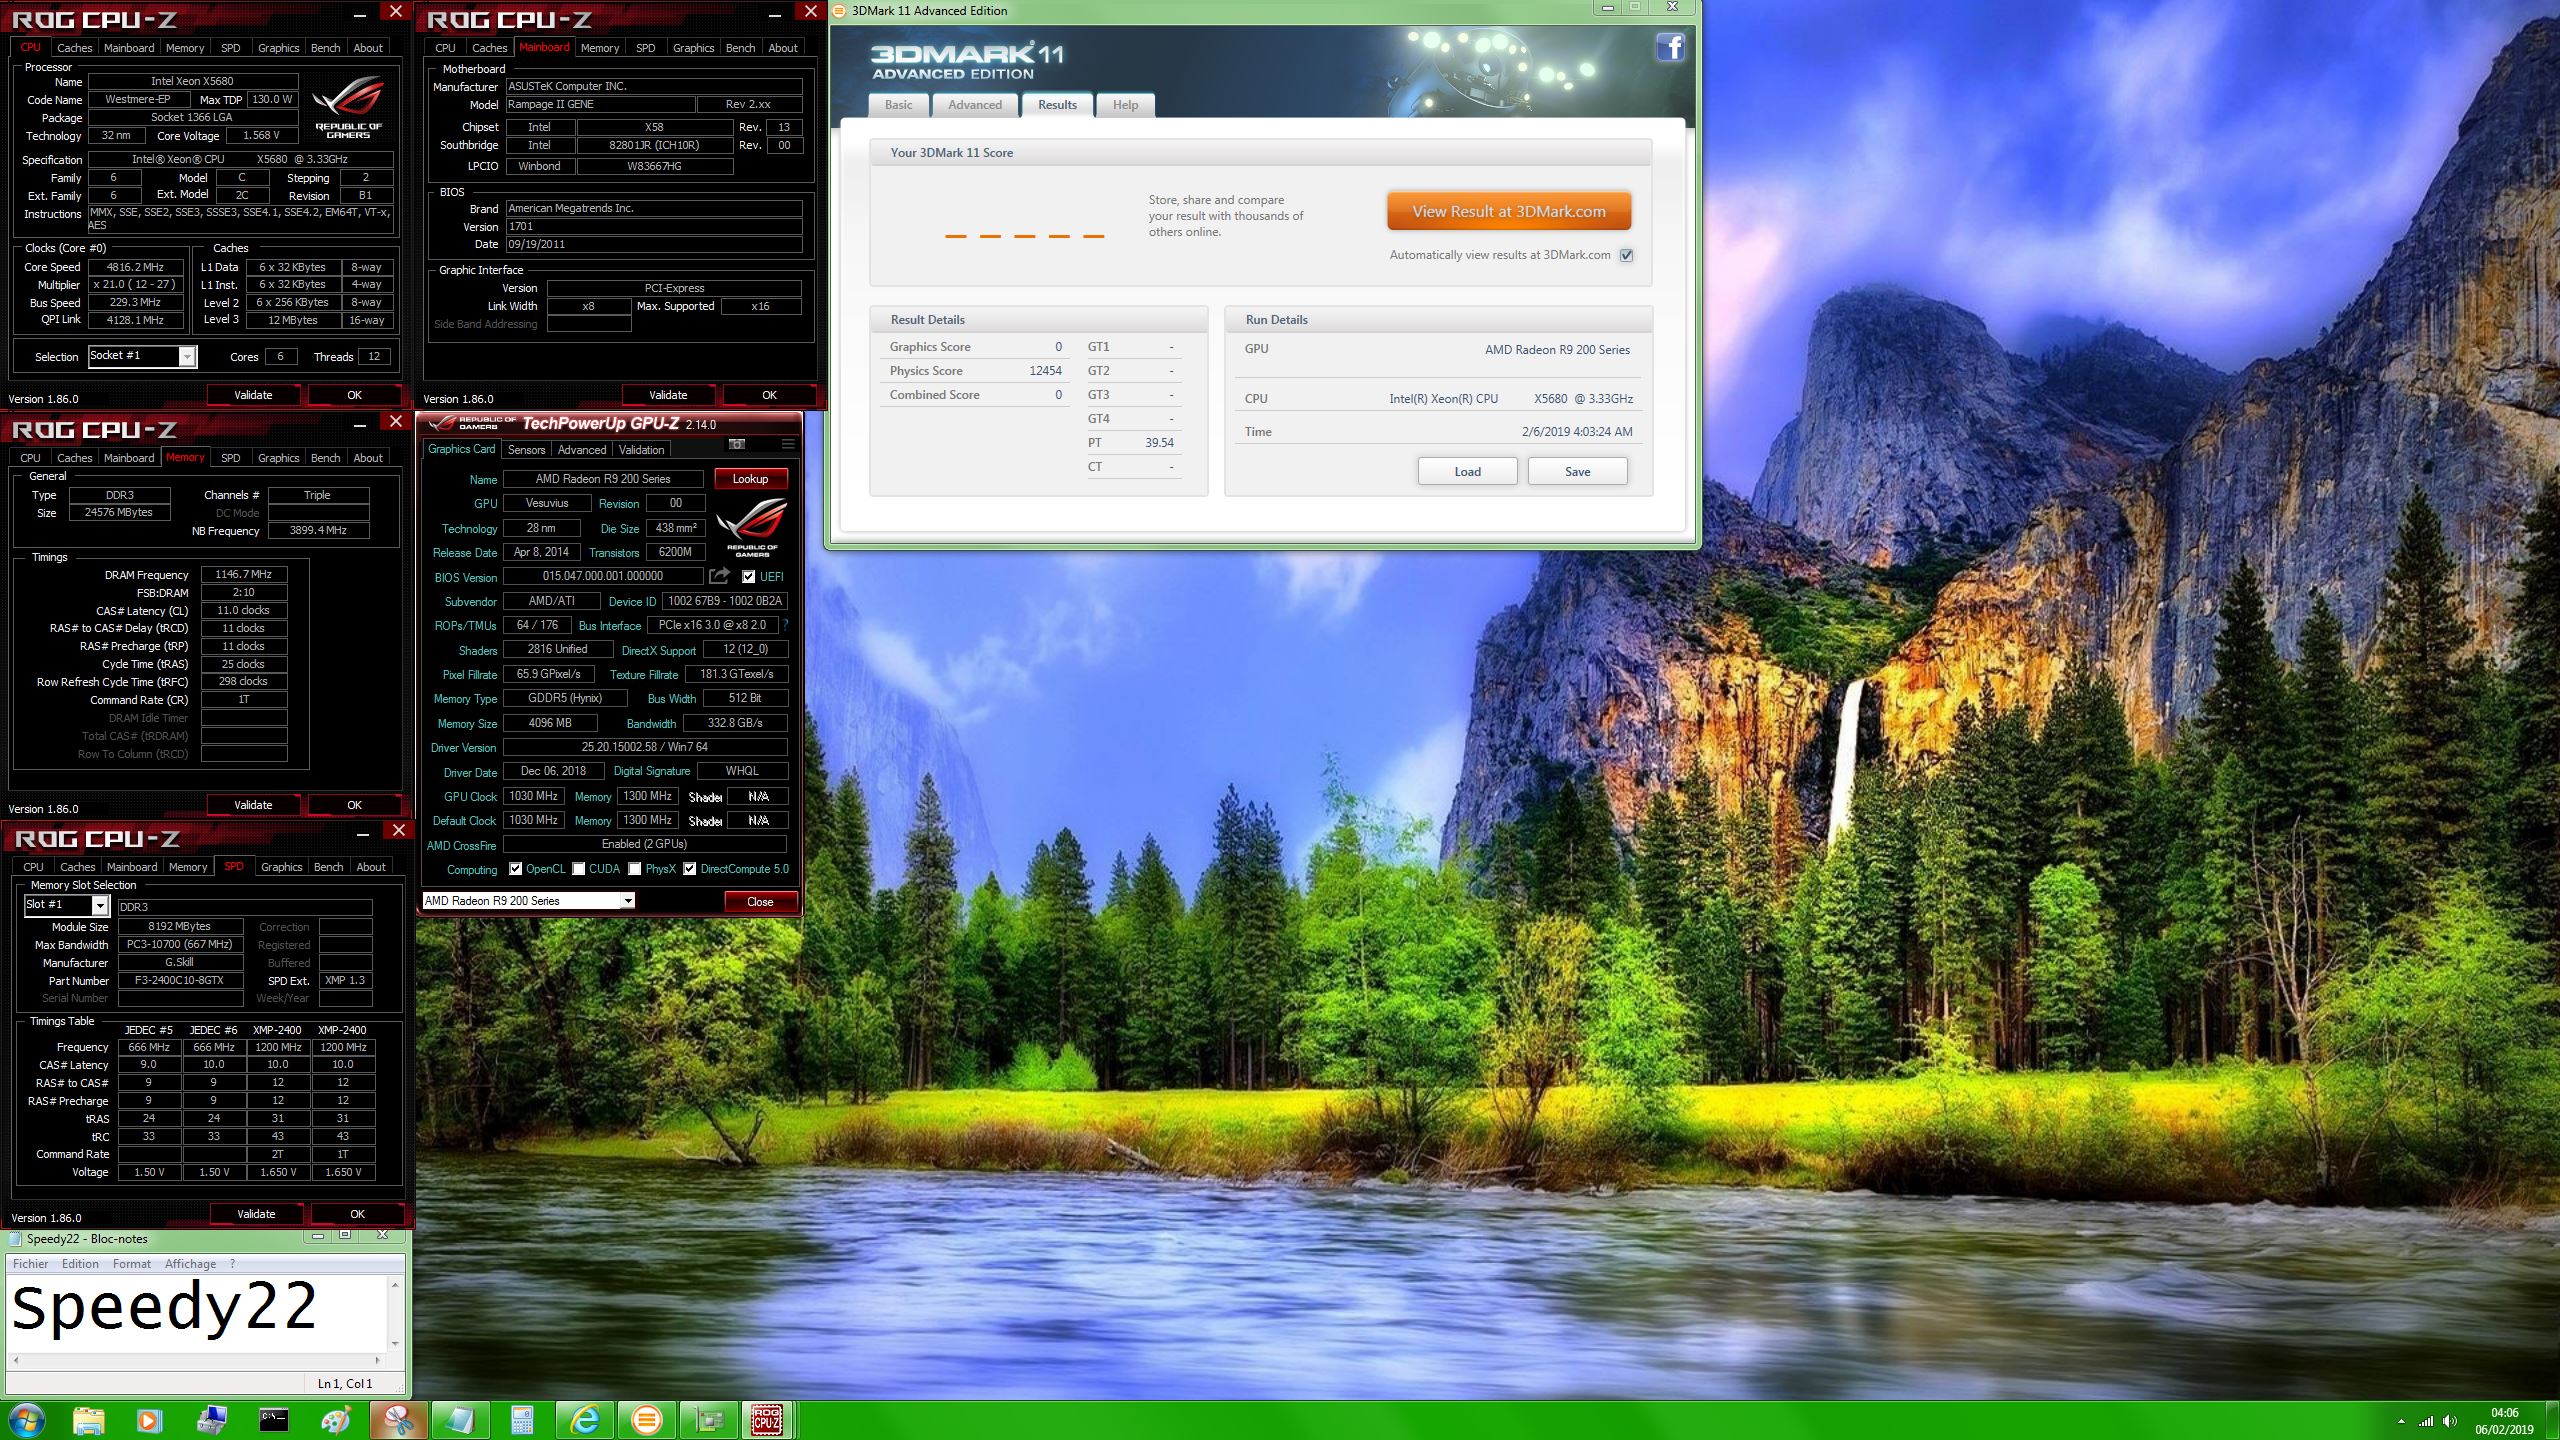Screen dimensions: 2560x1440
Task: Open the GPU-Z hamburger menu icon
Action: [788, 444]
